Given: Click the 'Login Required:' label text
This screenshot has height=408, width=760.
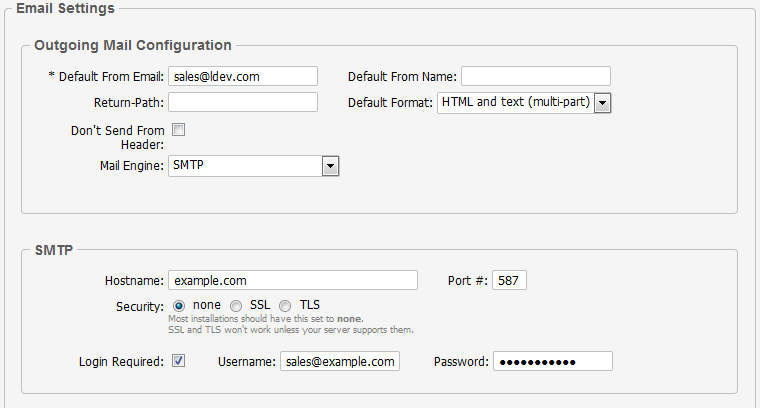Looking at the screenshot, I should (x=121, y=362).
